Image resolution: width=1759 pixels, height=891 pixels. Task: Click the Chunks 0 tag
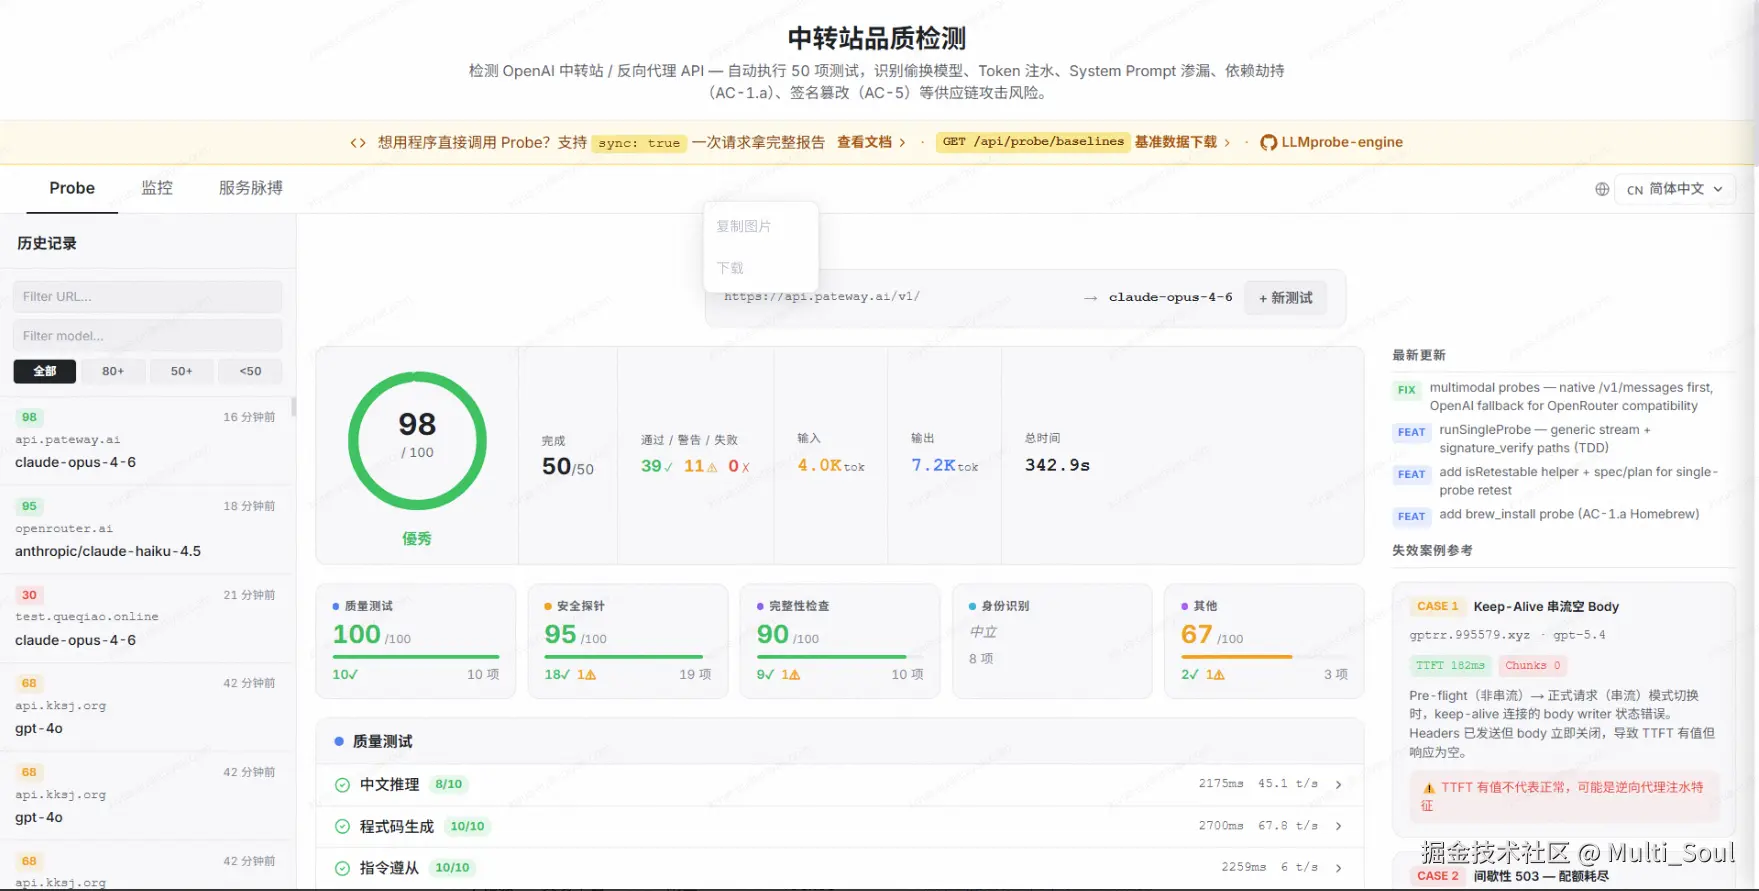pos(1532,666)
